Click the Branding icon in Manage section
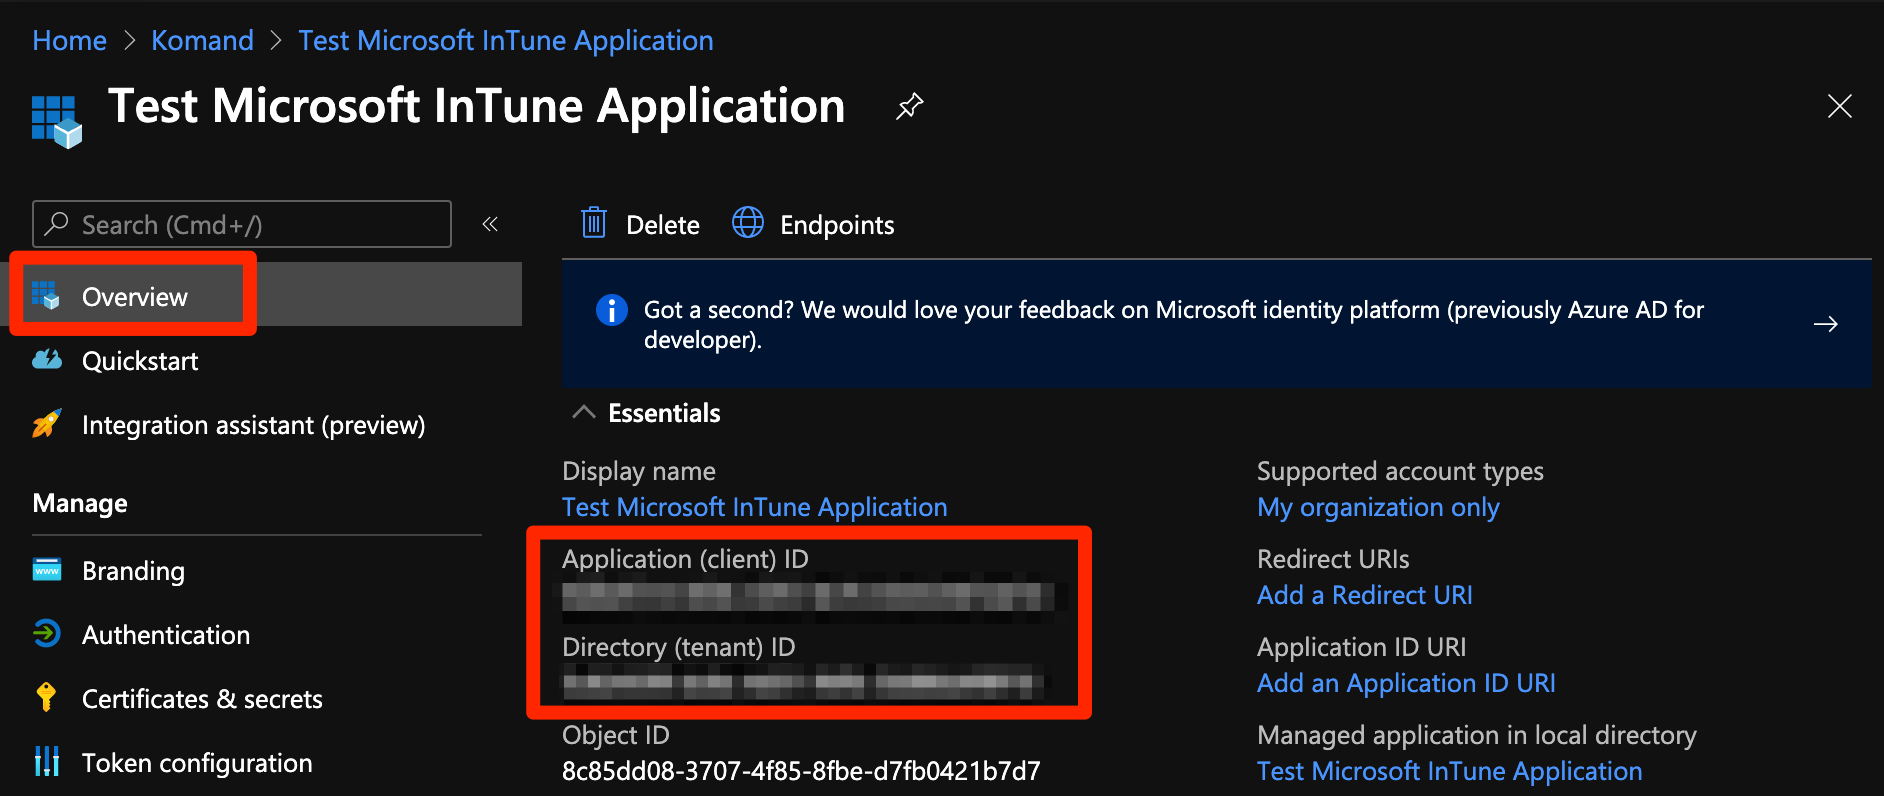 point(47,570)
